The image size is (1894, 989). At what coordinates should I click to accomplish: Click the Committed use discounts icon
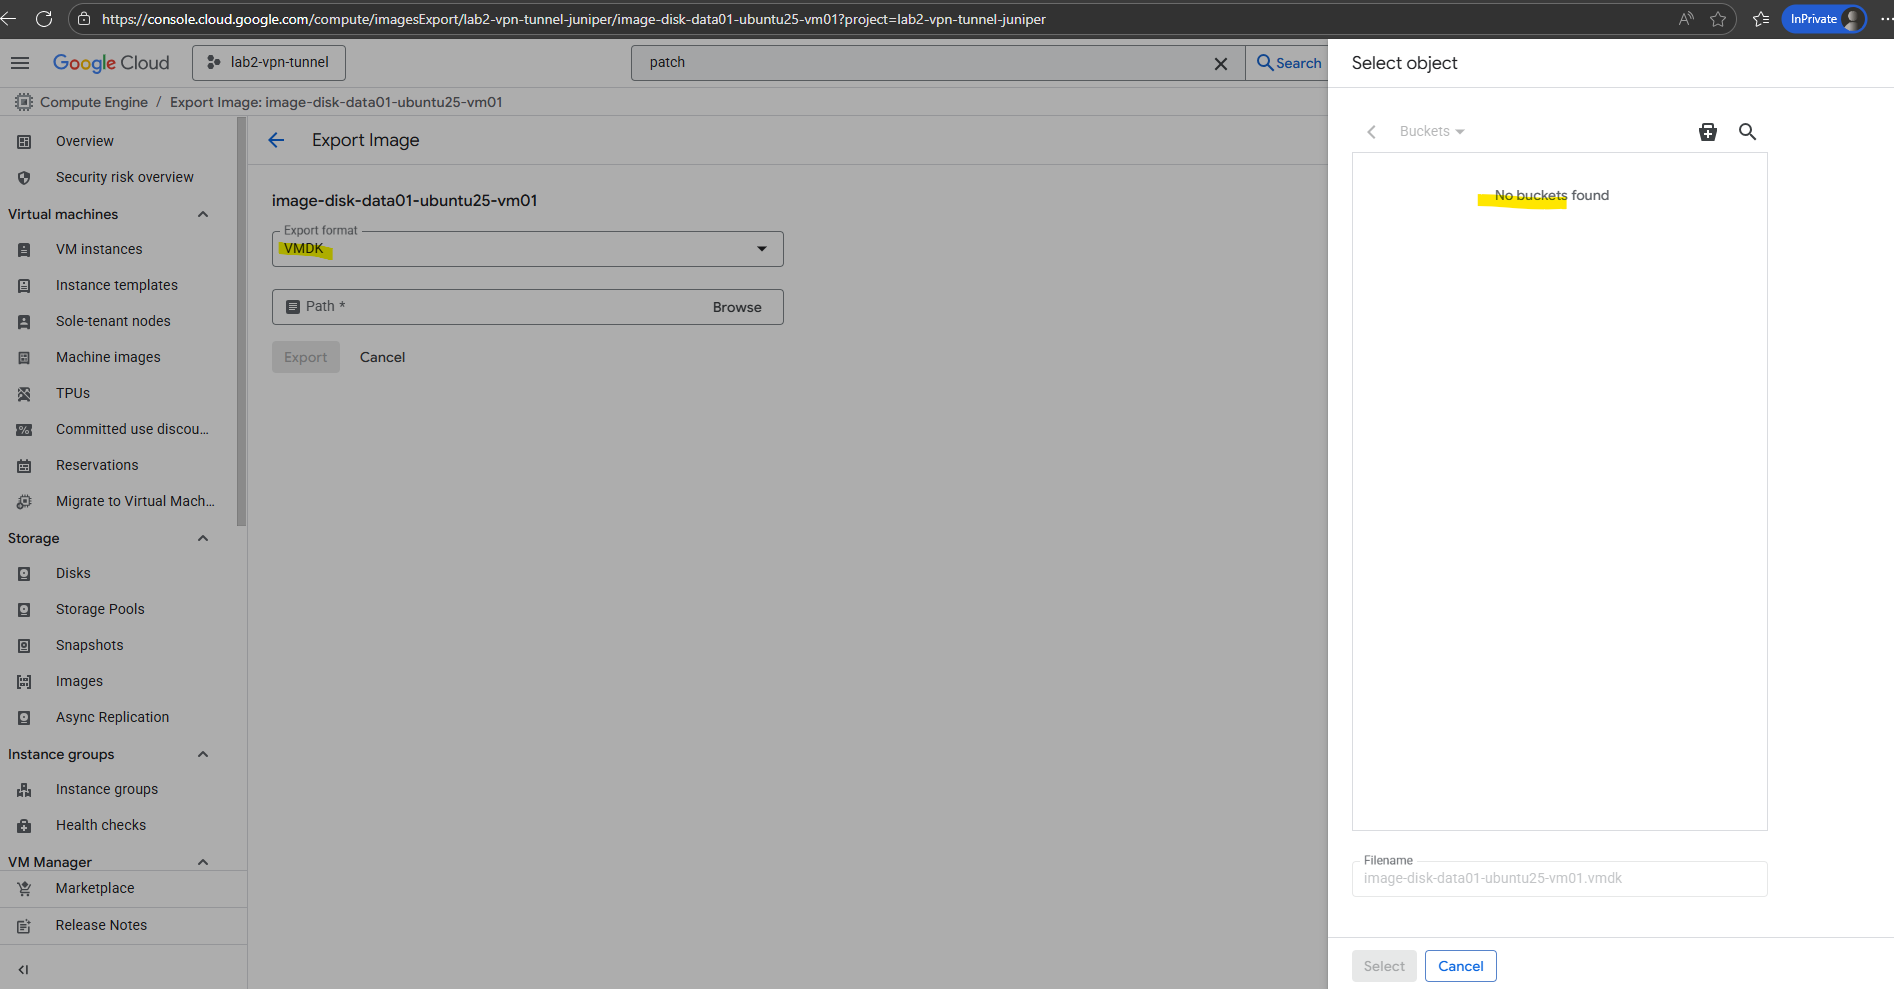[24, 429]
